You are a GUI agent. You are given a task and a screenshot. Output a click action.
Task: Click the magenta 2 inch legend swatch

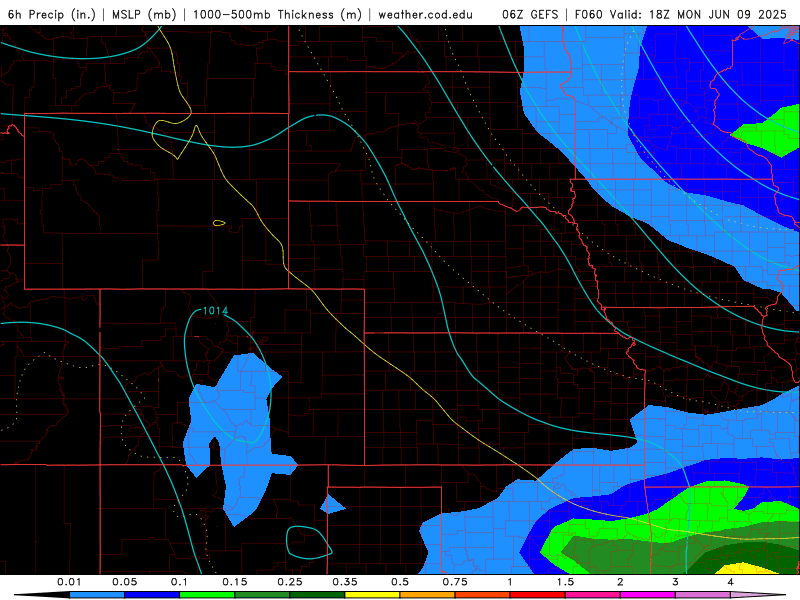[x=648, y=595]
